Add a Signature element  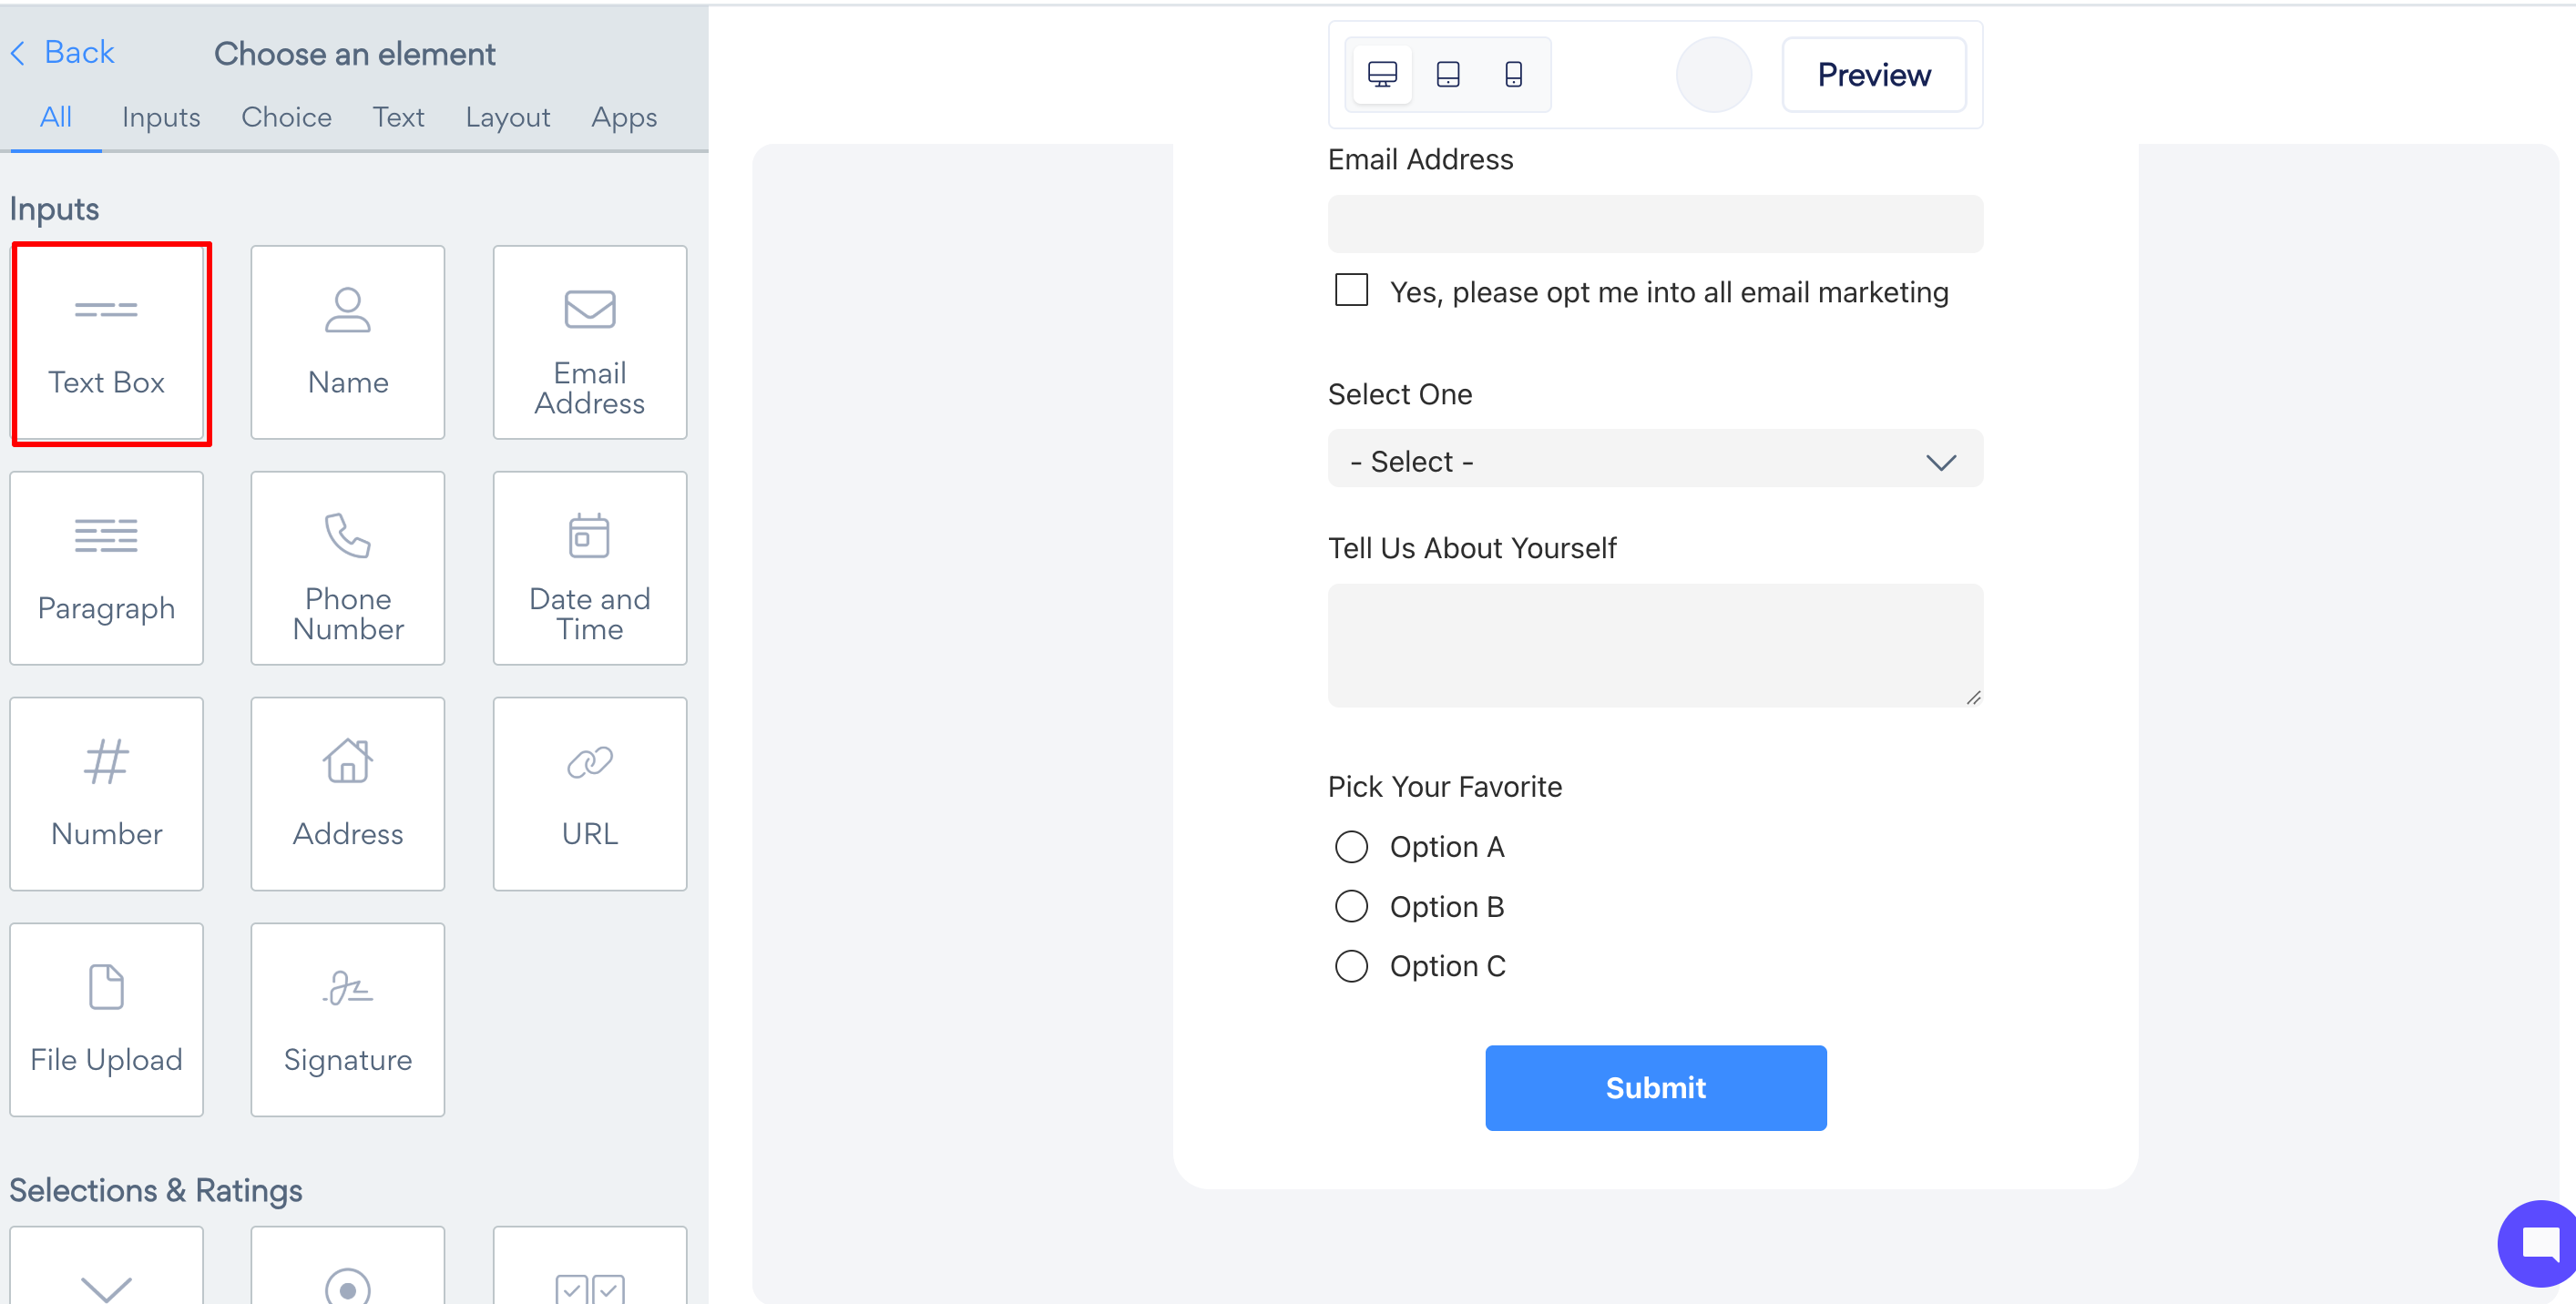pyautogui.click(x=348, y=1020)
